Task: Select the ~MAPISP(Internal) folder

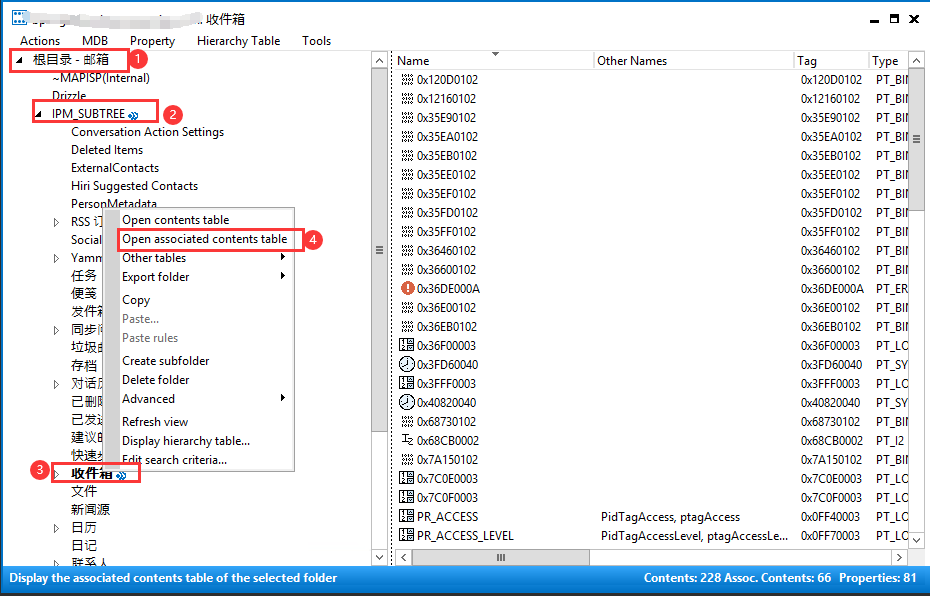Action: pos(101,78)
